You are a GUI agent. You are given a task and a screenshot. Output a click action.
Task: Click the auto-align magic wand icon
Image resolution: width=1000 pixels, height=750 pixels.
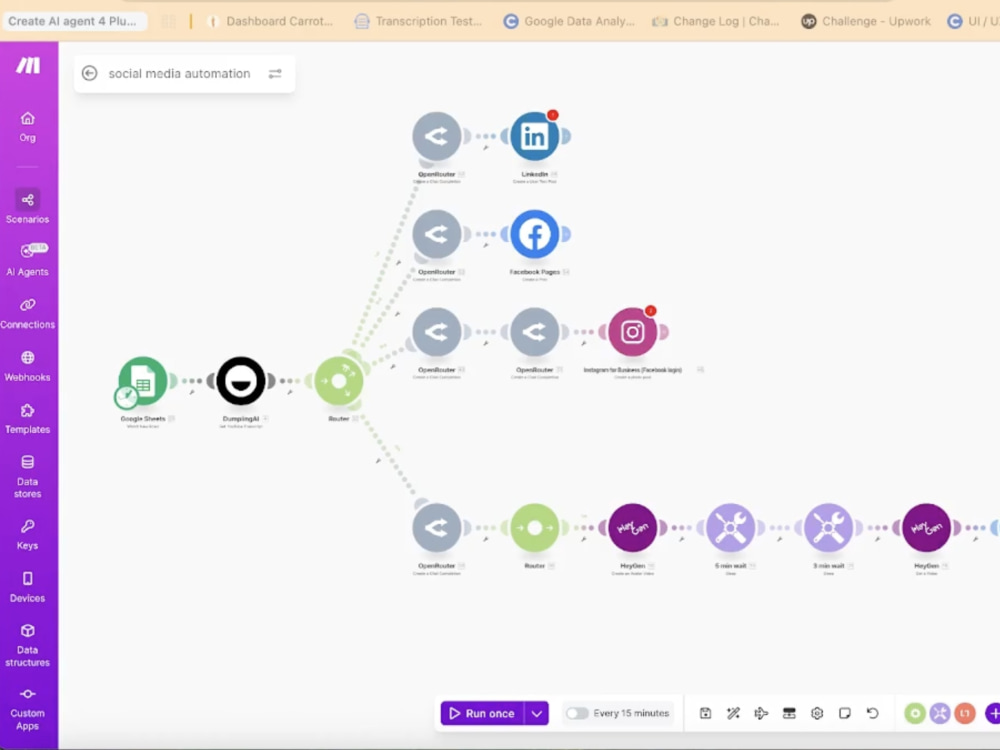pos(733,713)
